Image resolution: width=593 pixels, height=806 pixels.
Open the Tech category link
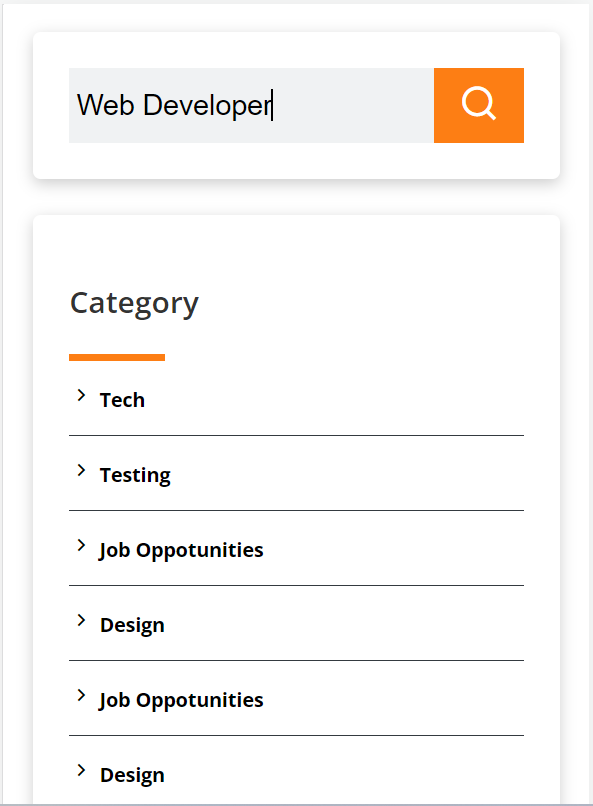point(122,400)
